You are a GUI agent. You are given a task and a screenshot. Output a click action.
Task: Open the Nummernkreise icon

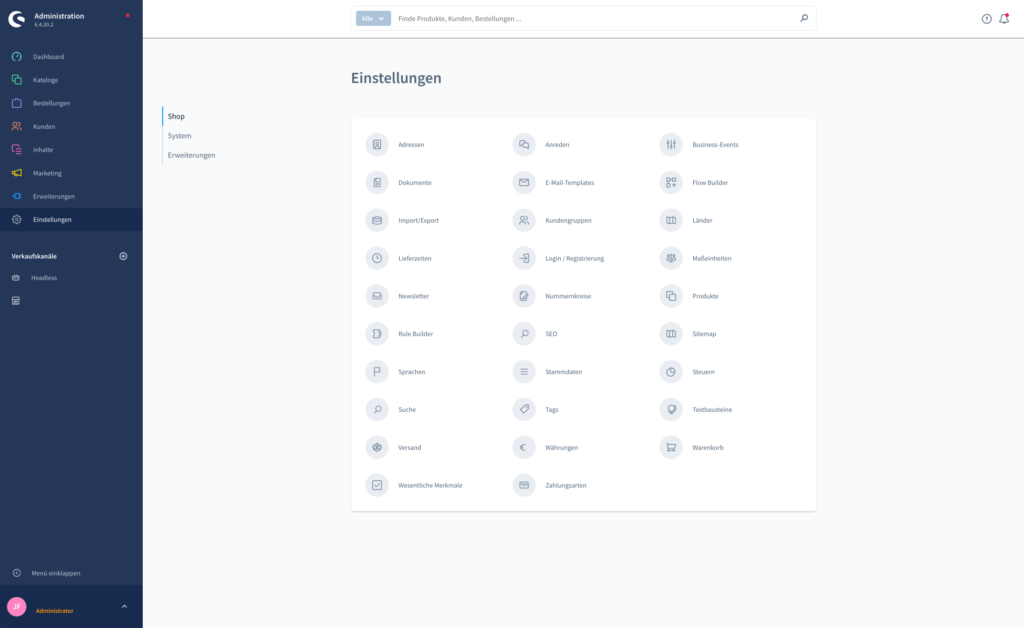pos(524,296)
